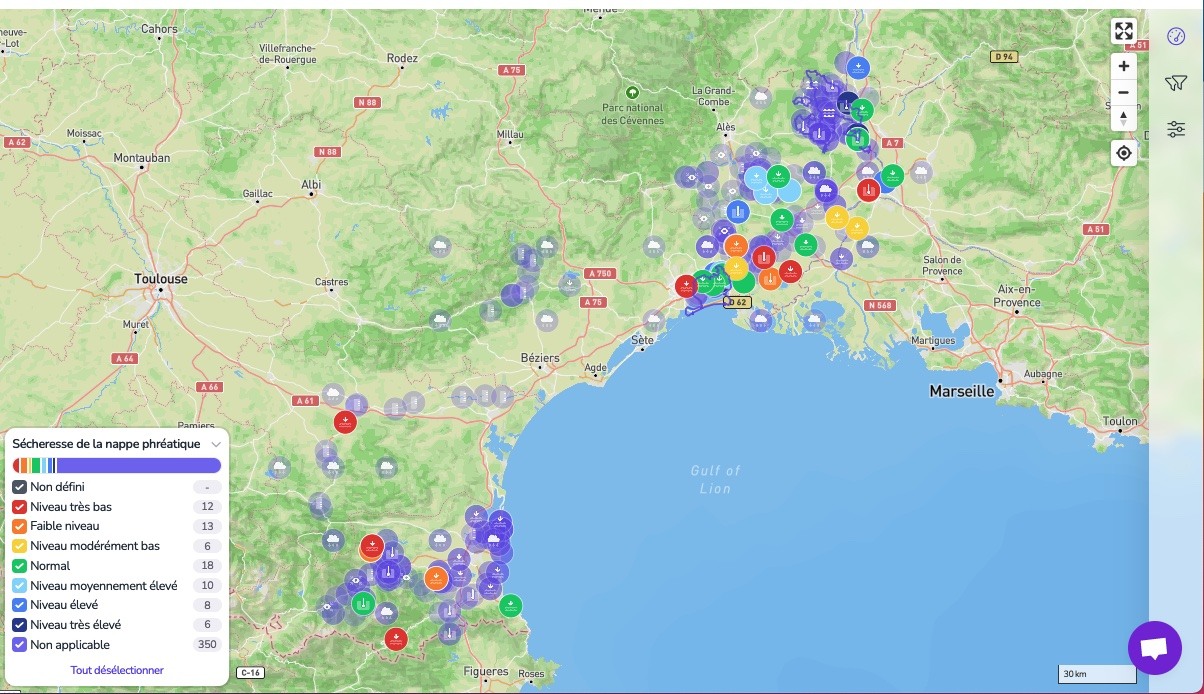Select the green marker north of Figueres
Image resolution: width=1204 pixels, height=694 pixels.
click(x=510, y=606)
